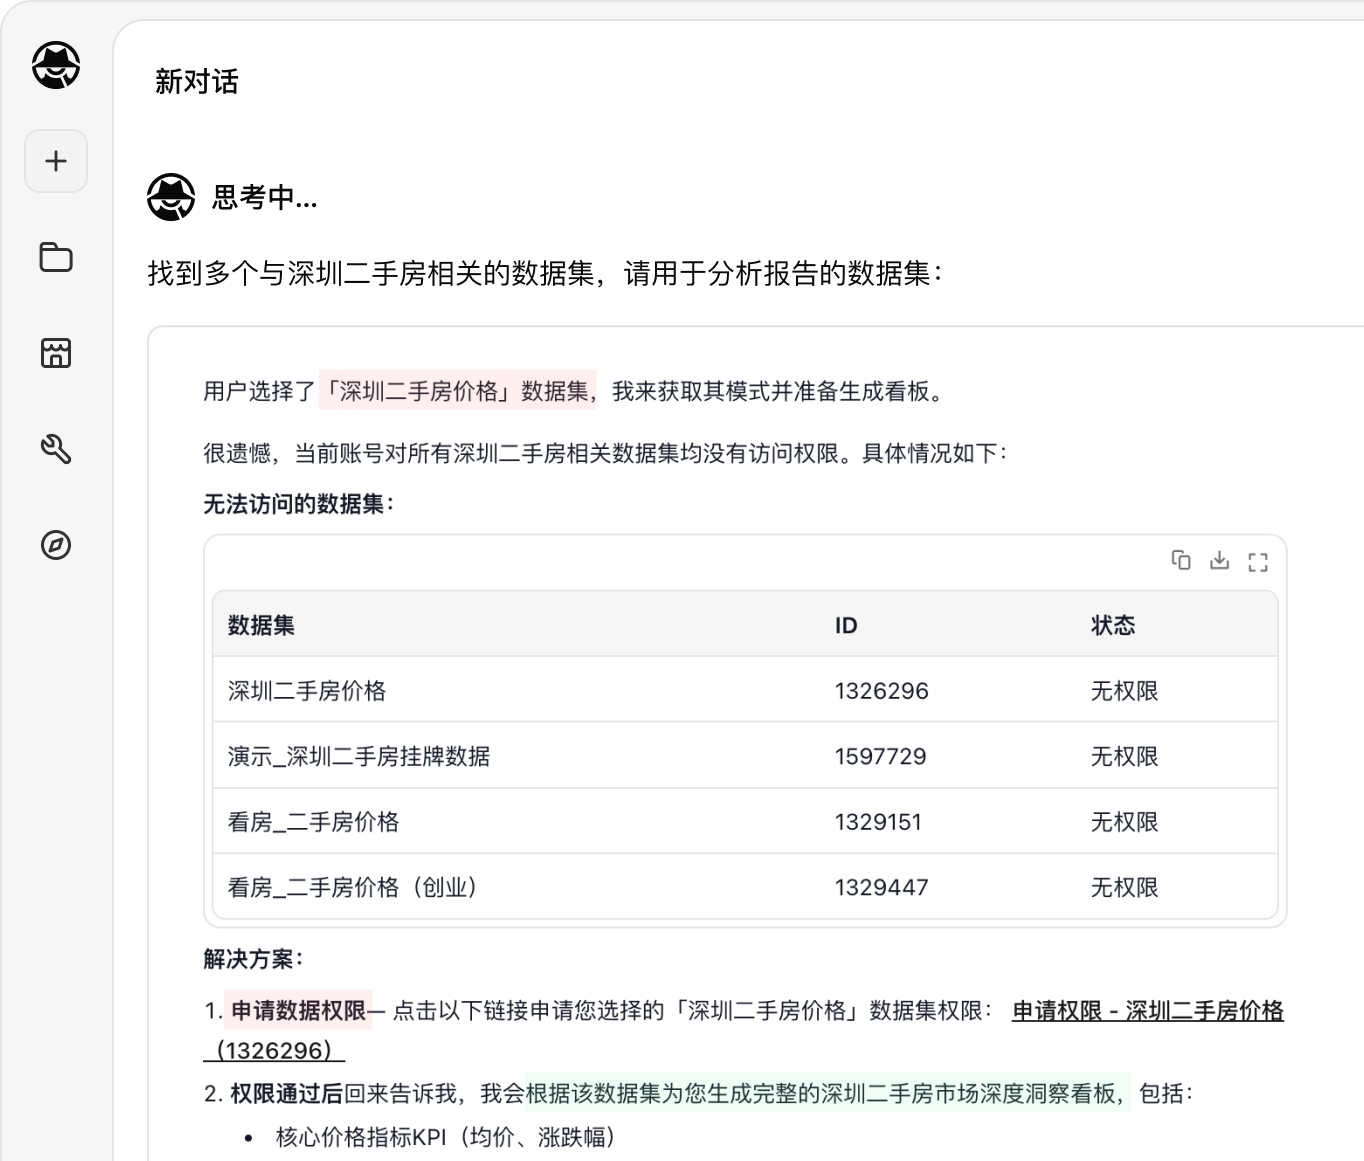Click ID value 1326296
This screenshot has height=1161, width=1364.
tap(882, 691)
